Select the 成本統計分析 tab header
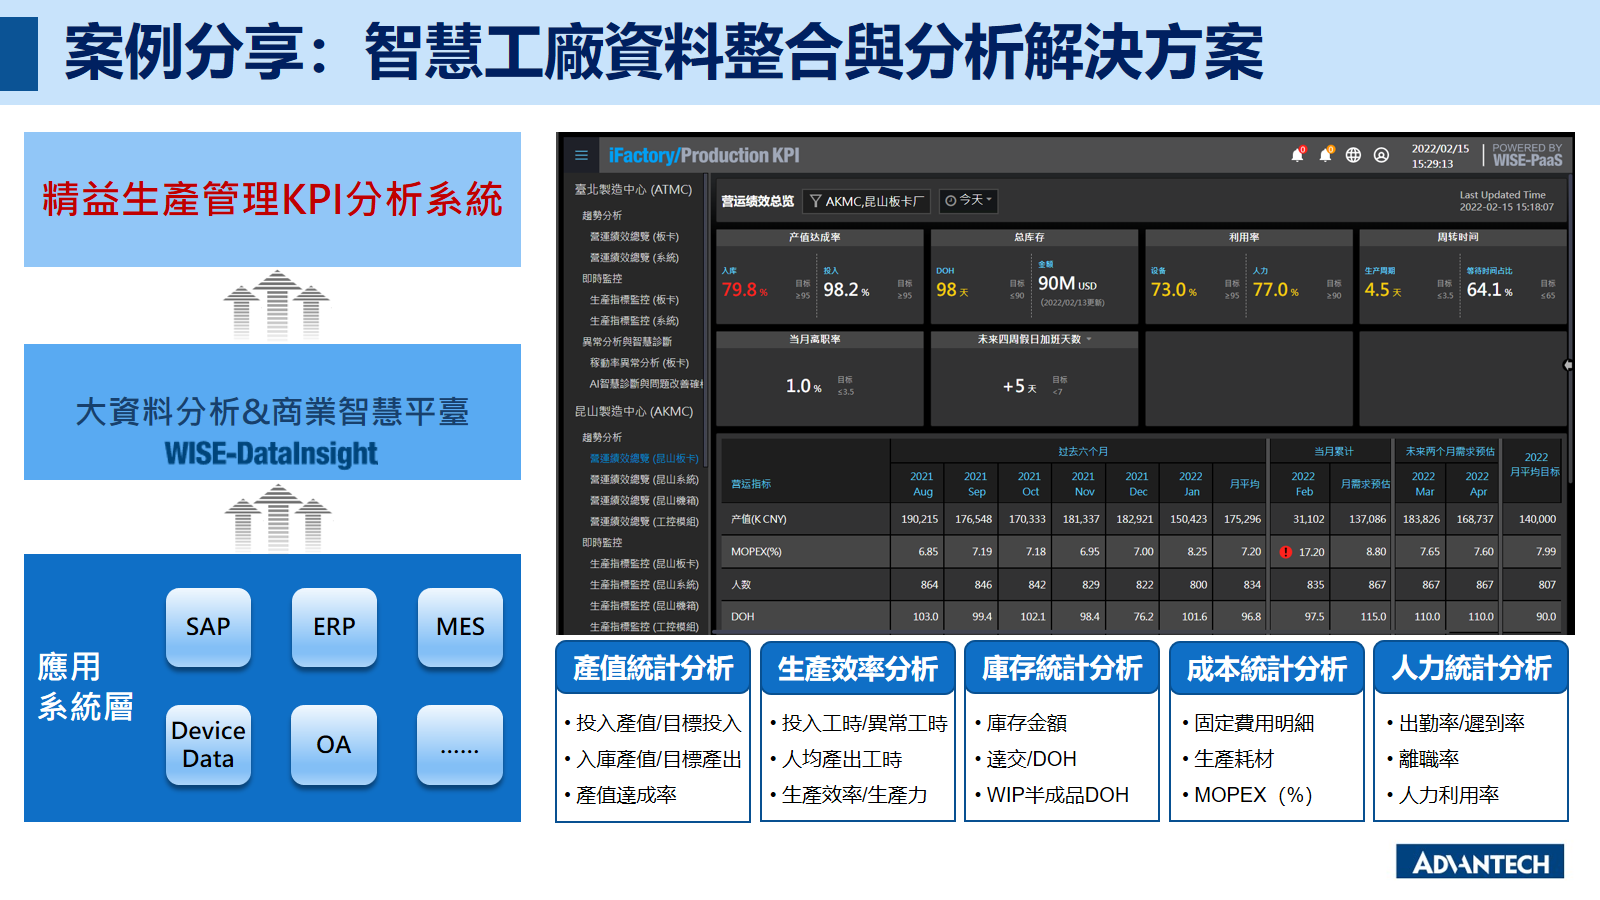Viewport: 1600px width, 900px height. (x=1267, y=668)
